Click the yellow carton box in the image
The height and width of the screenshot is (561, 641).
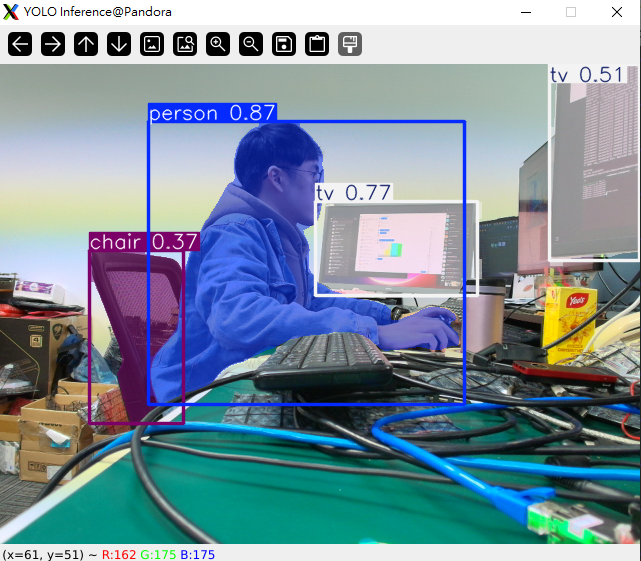click(x=569, y=322)
